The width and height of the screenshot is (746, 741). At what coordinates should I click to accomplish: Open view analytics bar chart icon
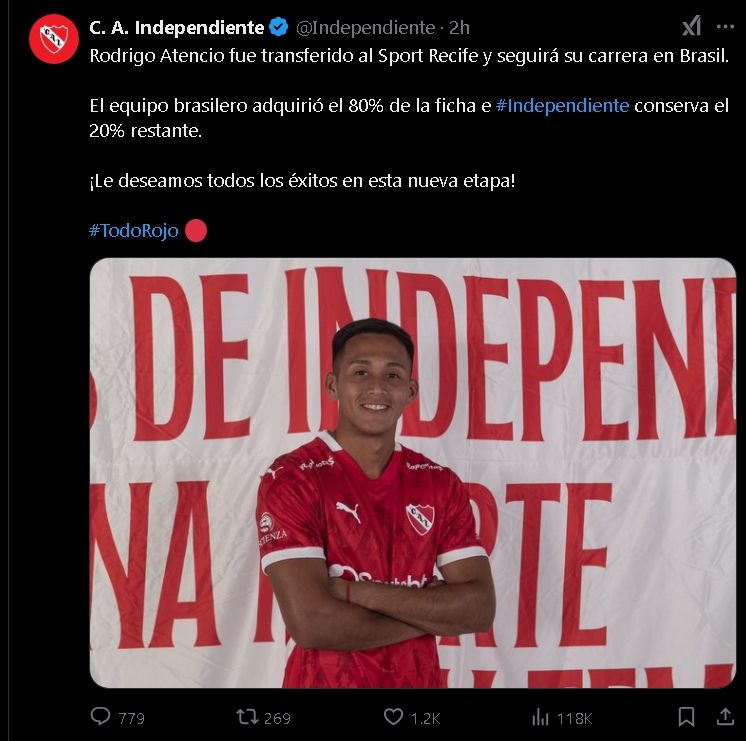click(540, 716)
